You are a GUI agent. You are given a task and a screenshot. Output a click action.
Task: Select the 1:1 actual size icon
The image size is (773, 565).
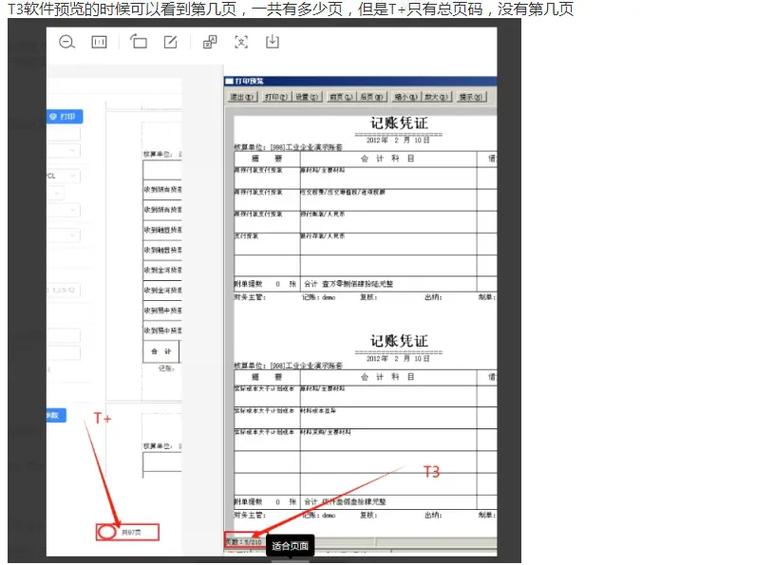click(x=99, y=42)
